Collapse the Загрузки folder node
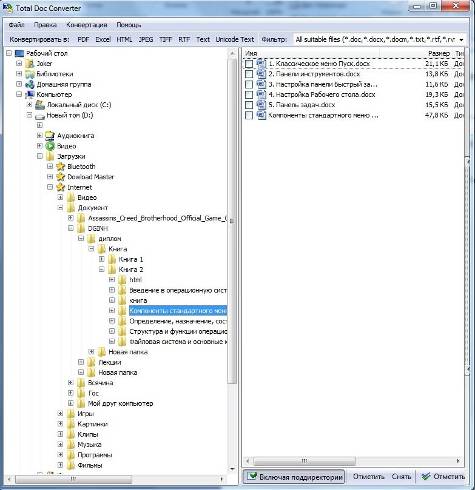The image size is (475, 490). point(40,156)
